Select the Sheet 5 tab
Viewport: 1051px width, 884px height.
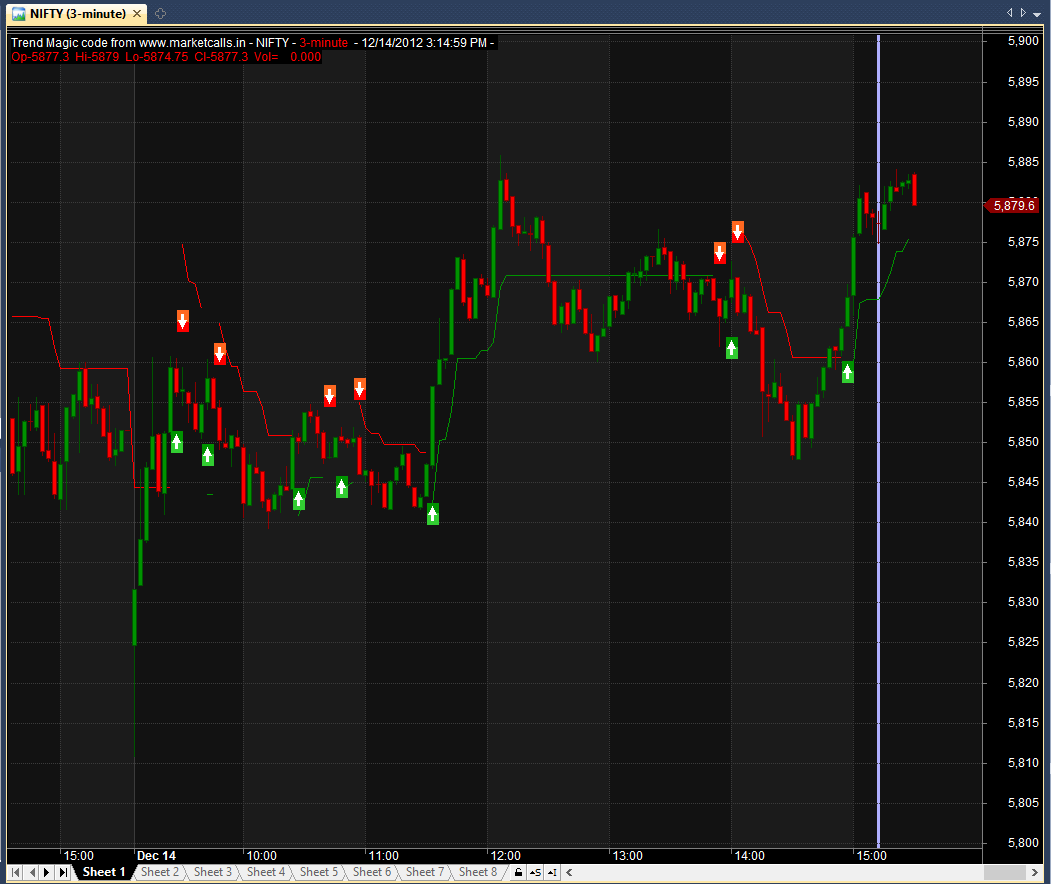[x=318, y=872]
